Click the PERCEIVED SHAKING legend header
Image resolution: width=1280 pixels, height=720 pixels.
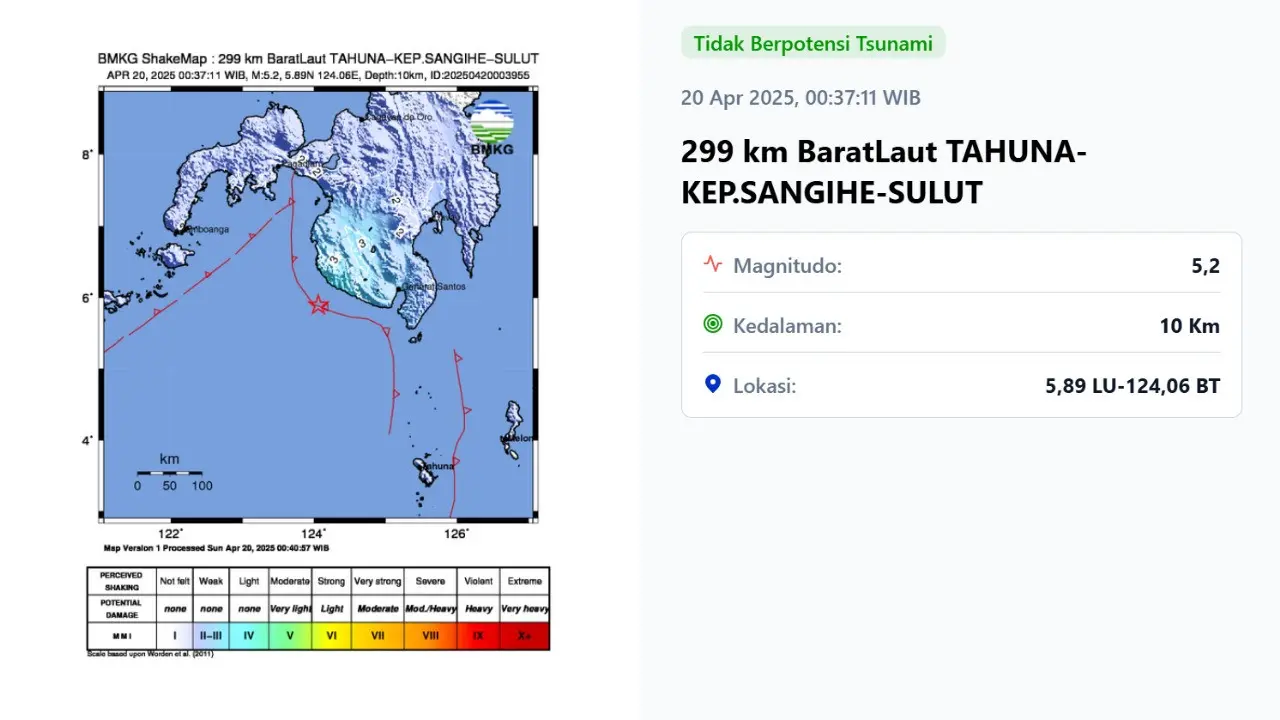(x=121, y=581)
